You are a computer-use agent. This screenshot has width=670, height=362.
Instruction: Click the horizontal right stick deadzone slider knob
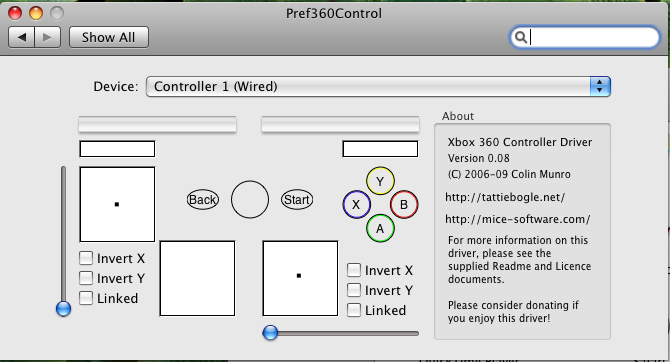[270, 333]
